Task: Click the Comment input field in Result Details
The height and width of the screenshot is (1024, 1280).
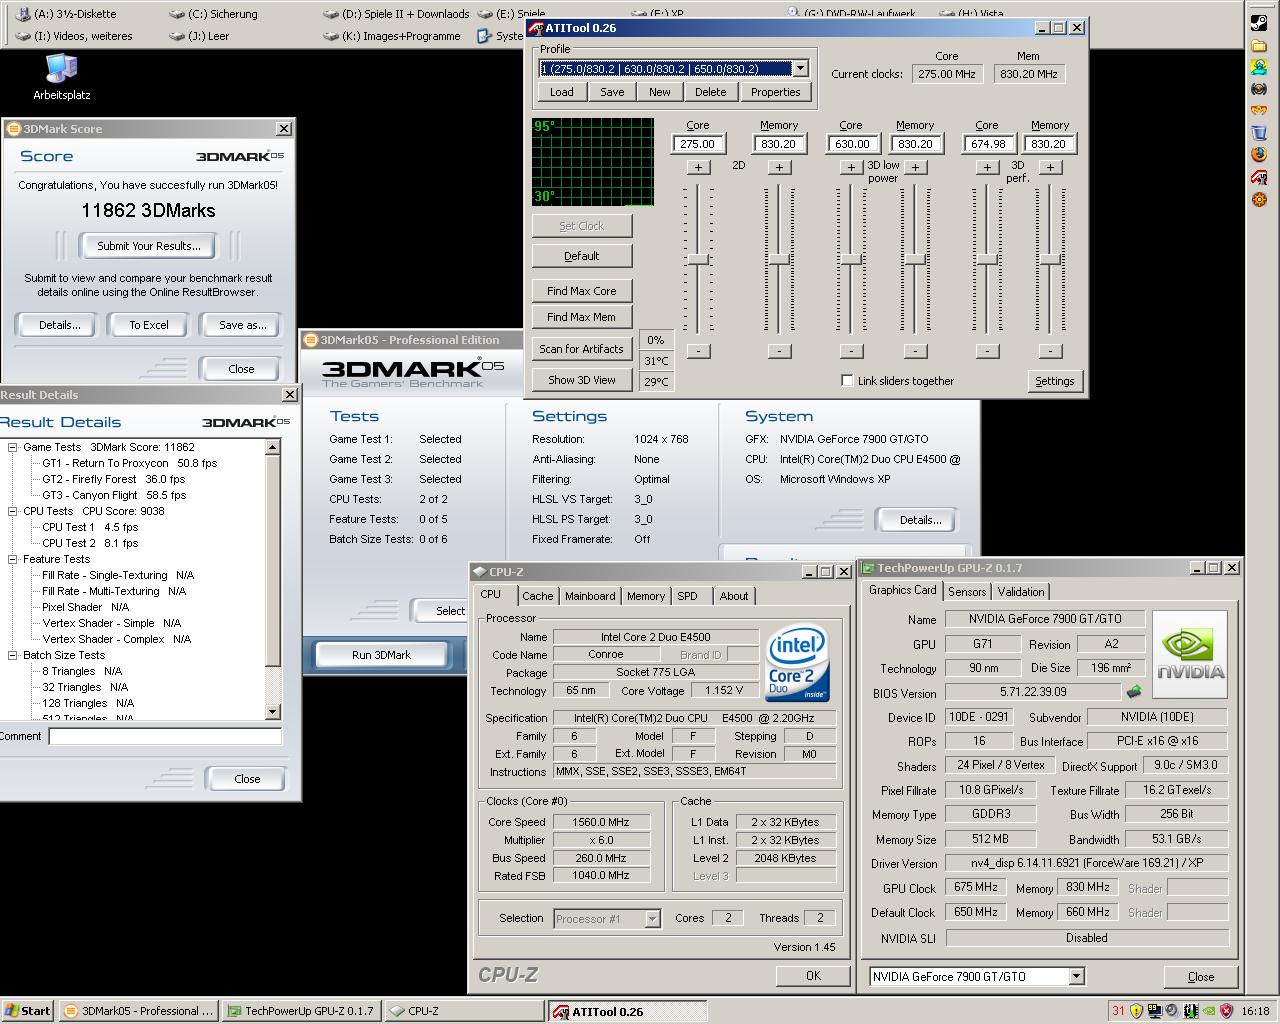Action: pyautogui.click(x=165, y=736)
